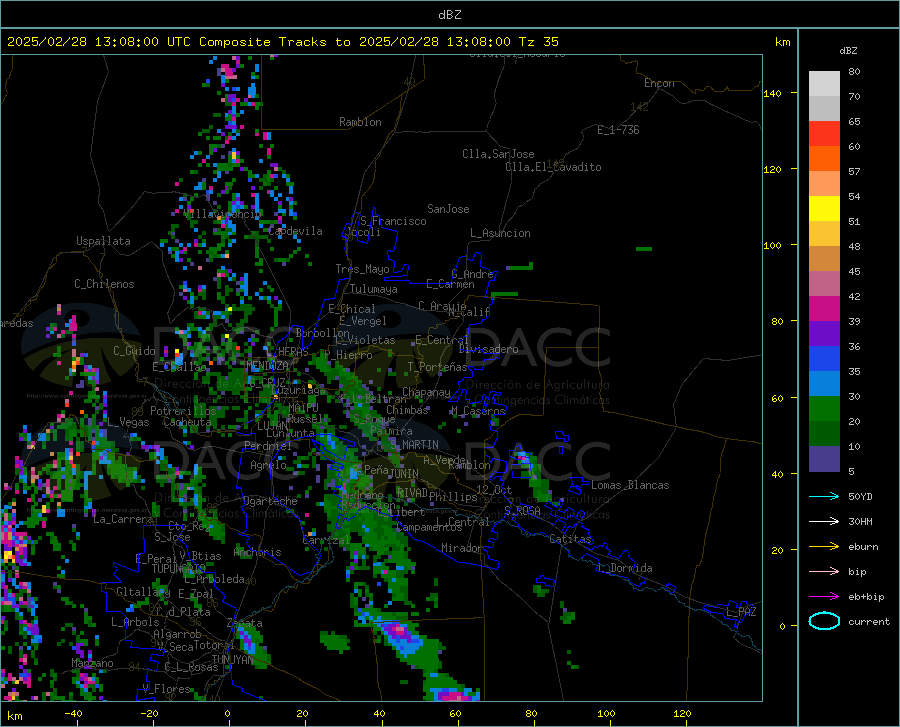The height and width of the screenshot is (727, 900).
Task: Click the 'Tulumaya' map label
Action: (x=374, y=289)
